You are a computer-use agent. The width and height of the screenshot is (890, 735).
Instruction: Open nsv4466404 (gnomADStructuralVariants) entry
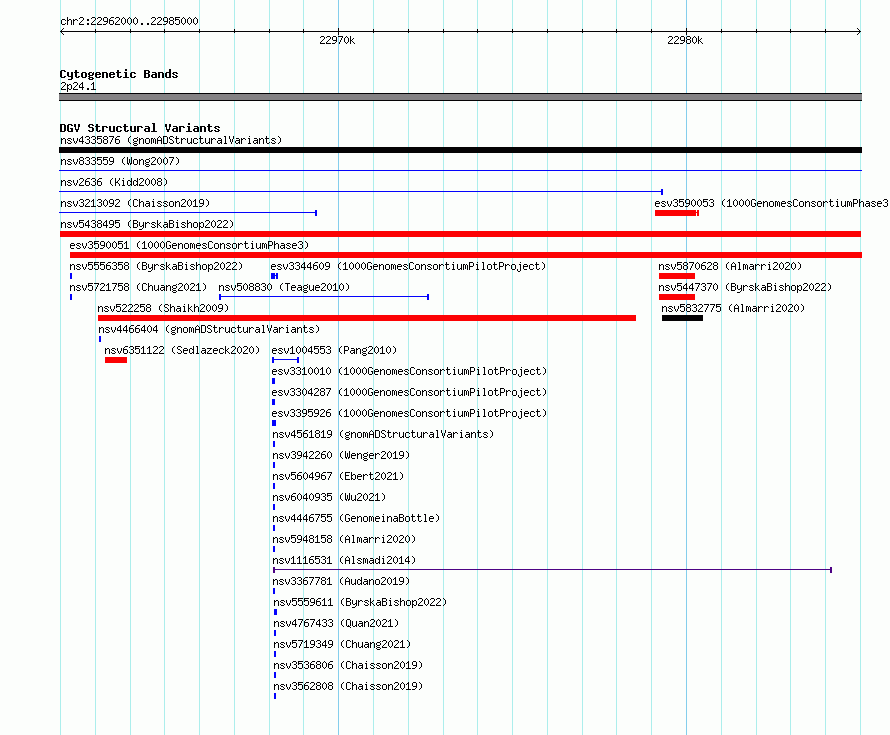[209, 329]
